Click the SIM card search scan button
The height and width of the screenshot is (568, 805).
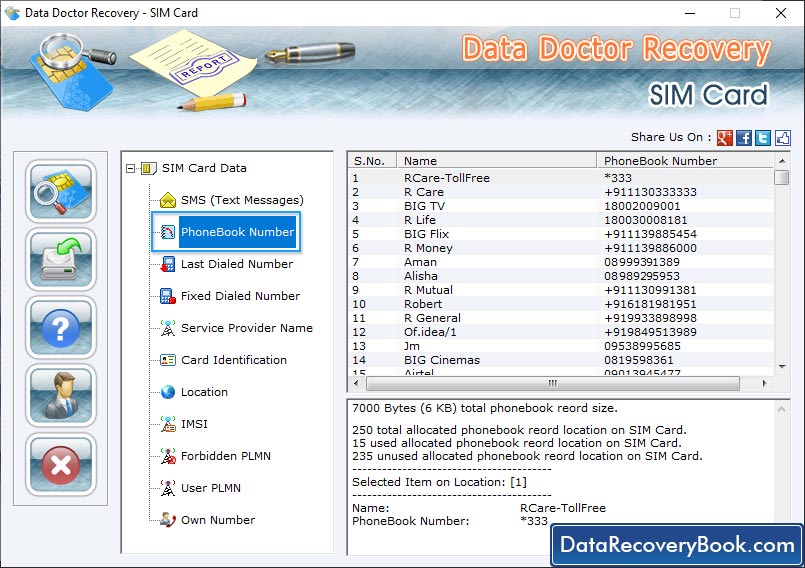[x=61, y=191]
